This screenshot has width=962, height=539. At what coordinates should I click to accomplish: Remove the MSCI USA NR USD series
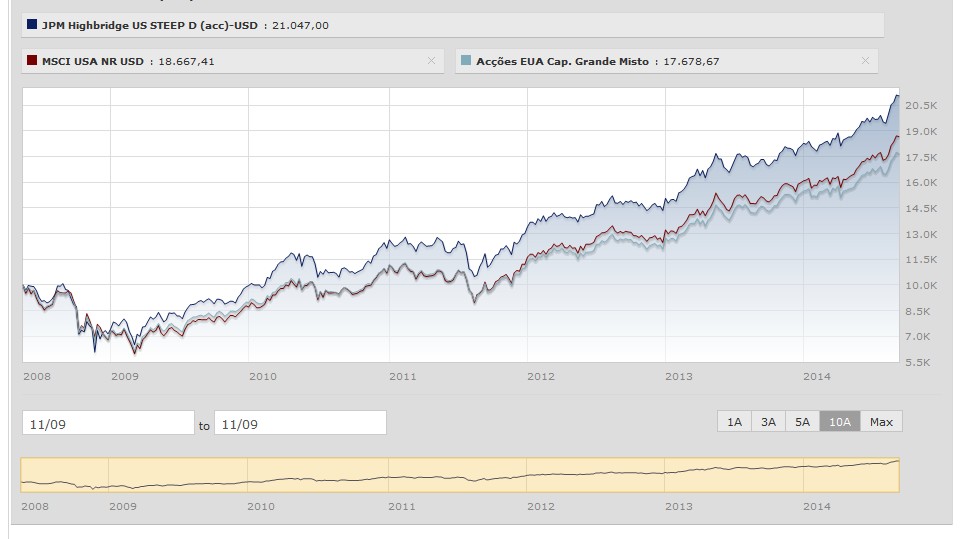tap(431, 61)
